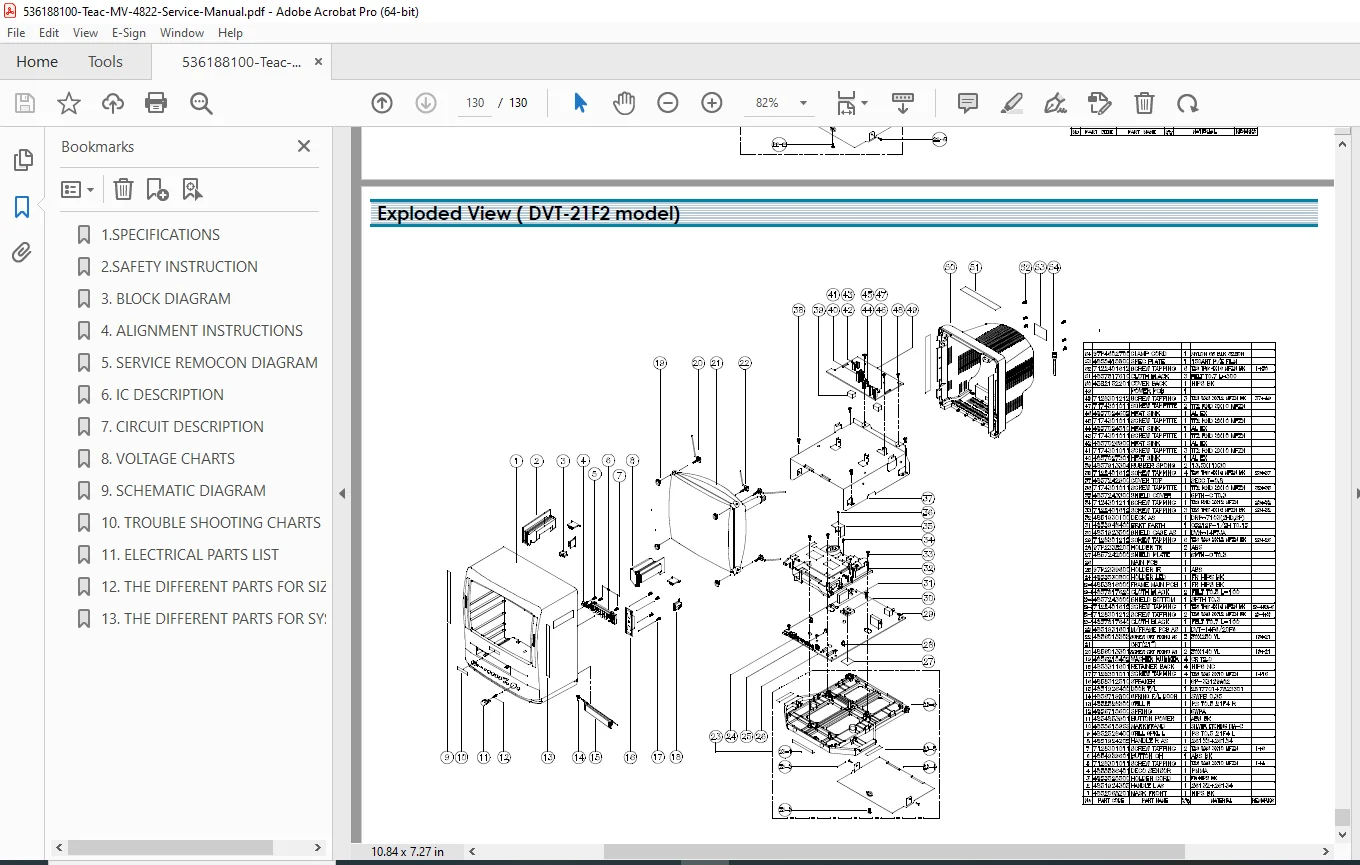Click the current page number field

click(x=475, y=103)
